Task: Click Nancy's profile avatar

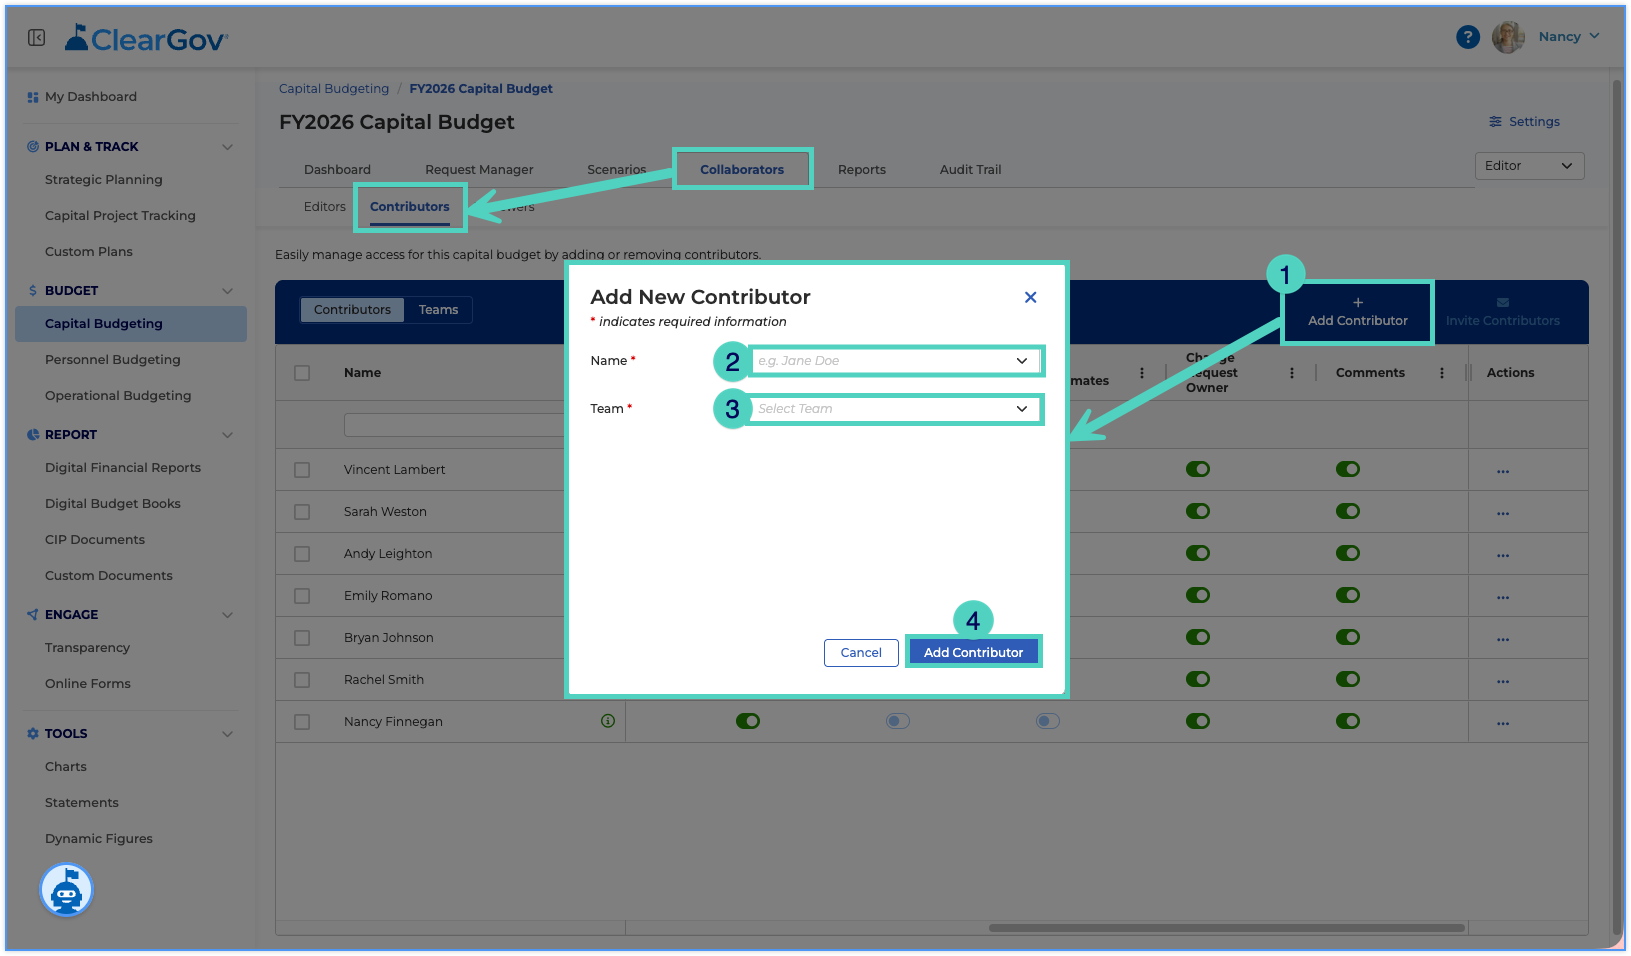Action: click(1508, 37)
